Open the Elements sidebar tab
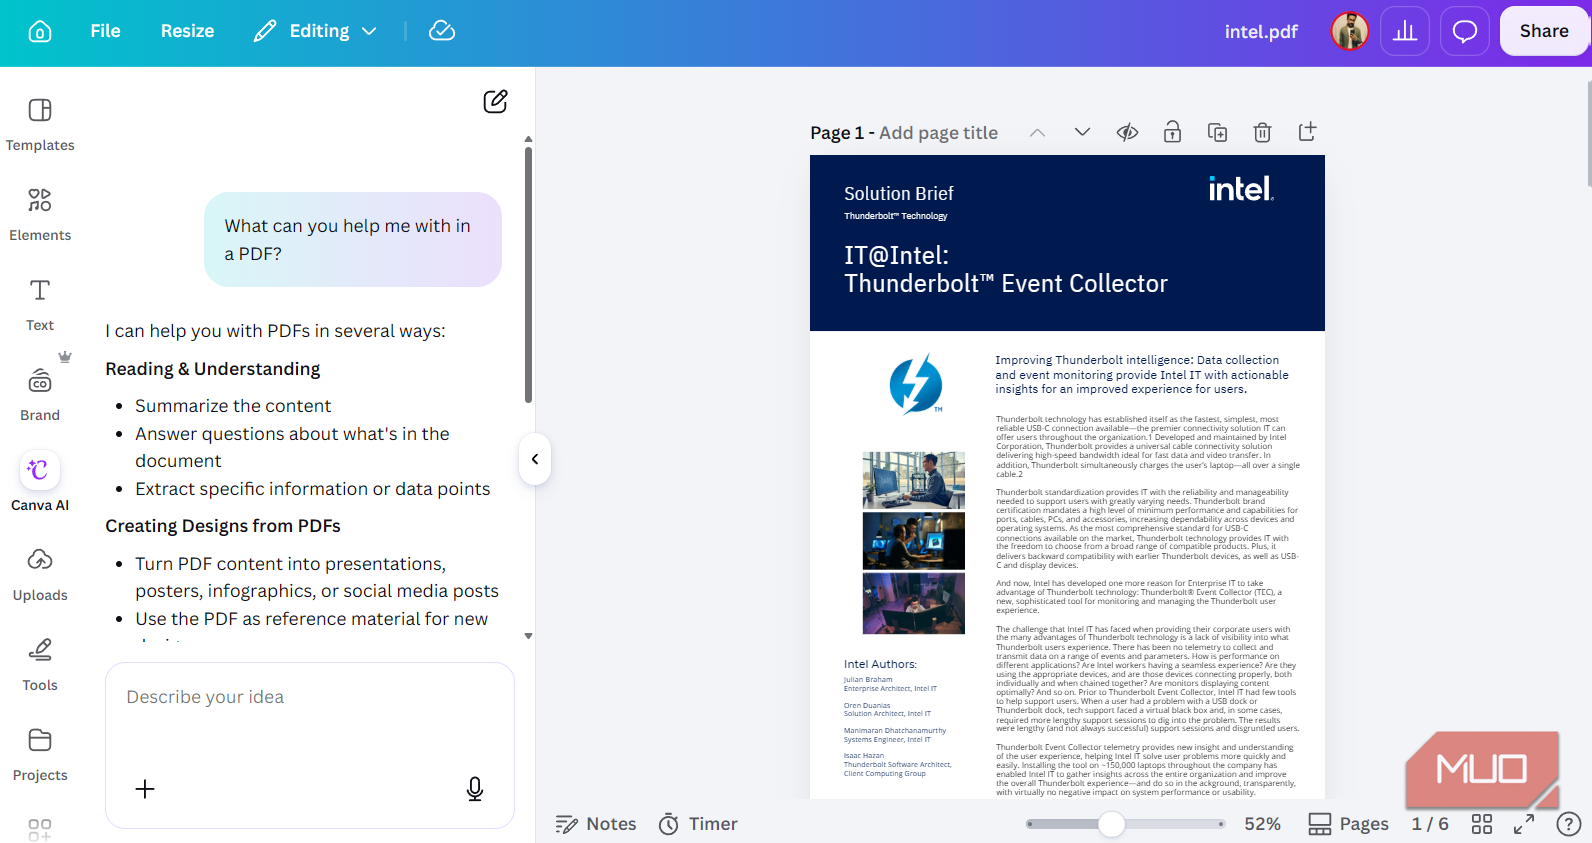Image resolution: width=1592 pixels, height=843 pixels. pyautogui.click(x=40, y=214)
